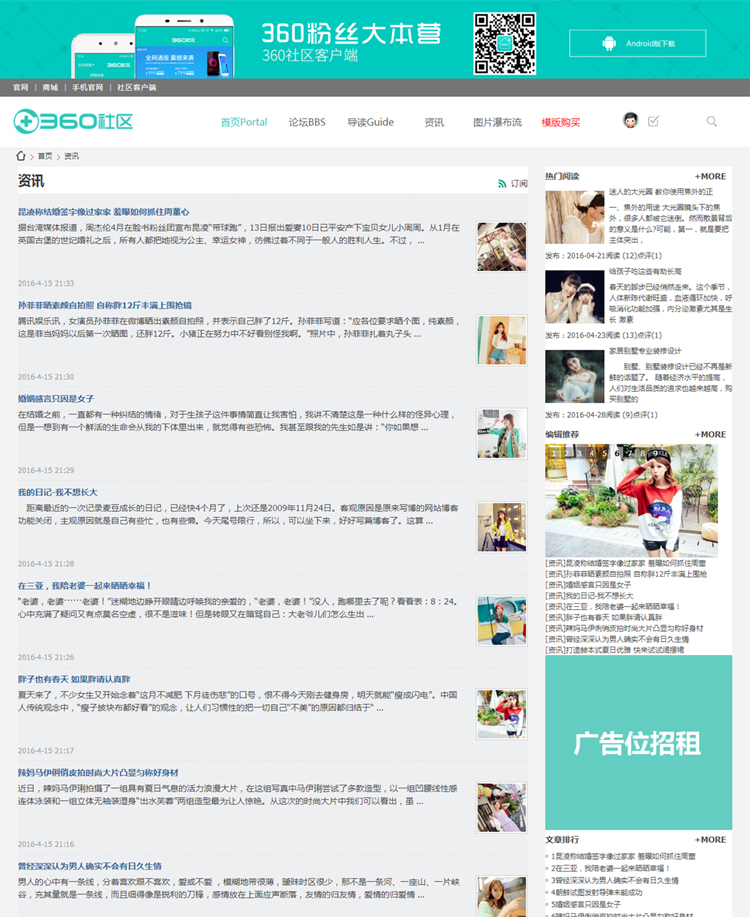Click the 360社区 logo
Image resolution: width=750 pixels, height=917 pixels.
[73, 122]
